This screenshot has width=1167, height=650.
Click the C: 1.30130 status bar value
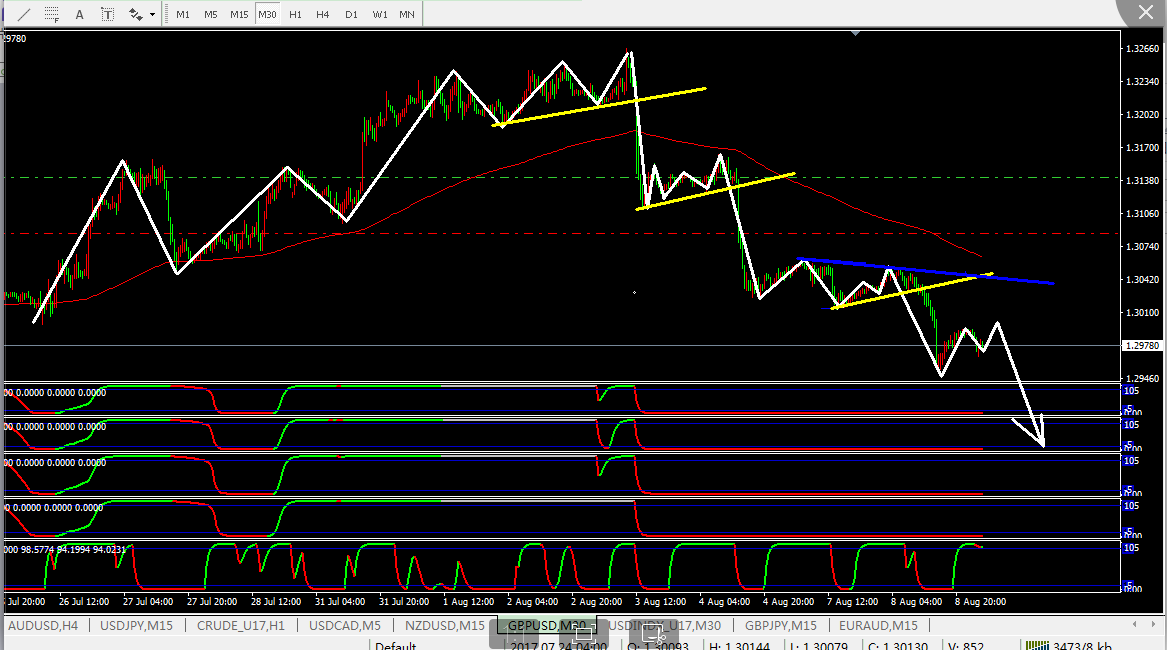pos(897,646)
